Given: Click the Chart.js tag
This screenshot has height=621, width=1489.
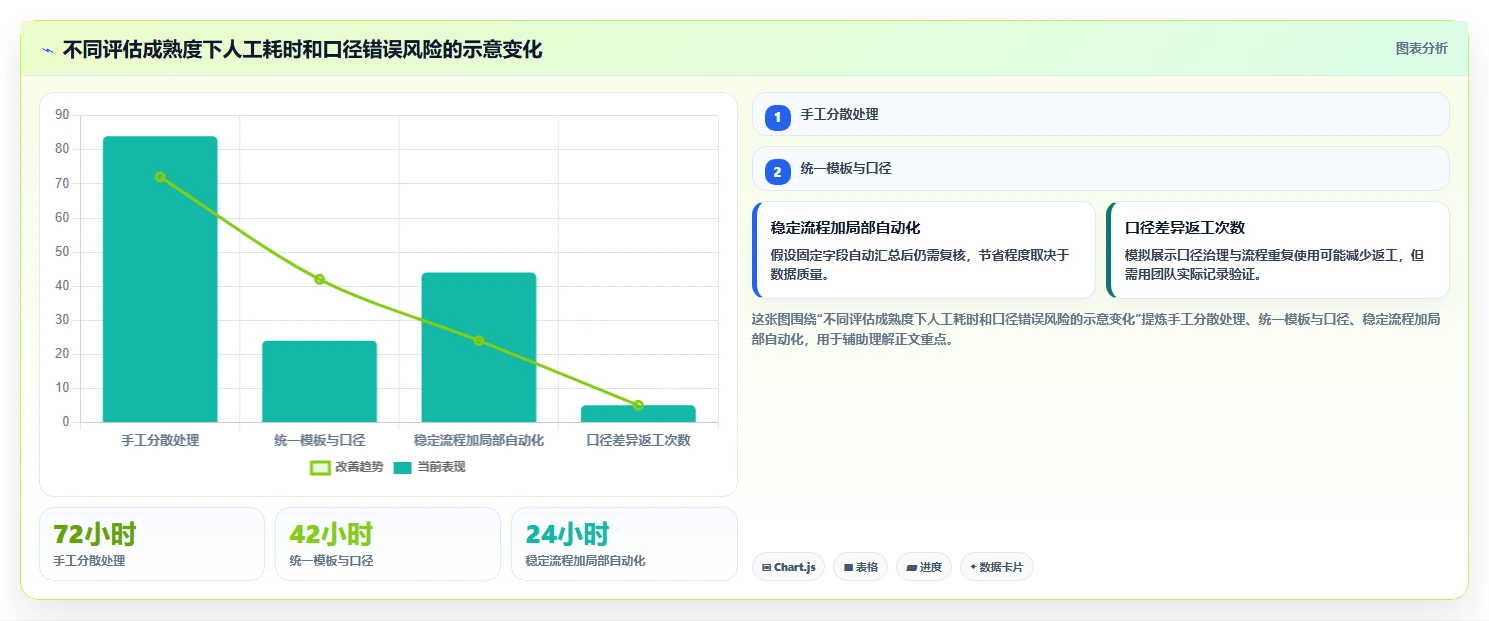Looking at the screenshot, I should tap(788, 567).
